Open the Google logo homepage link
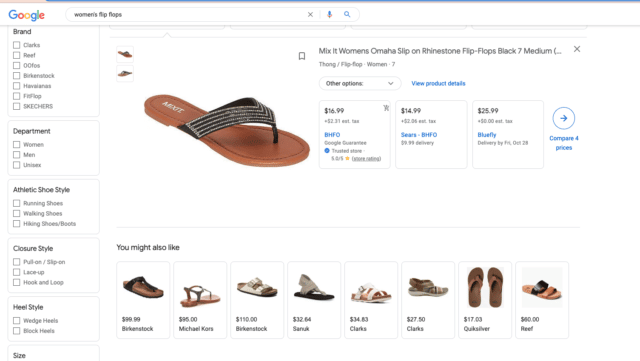The image size is (640, 361). pyautogui.click(x=27, y=15)
